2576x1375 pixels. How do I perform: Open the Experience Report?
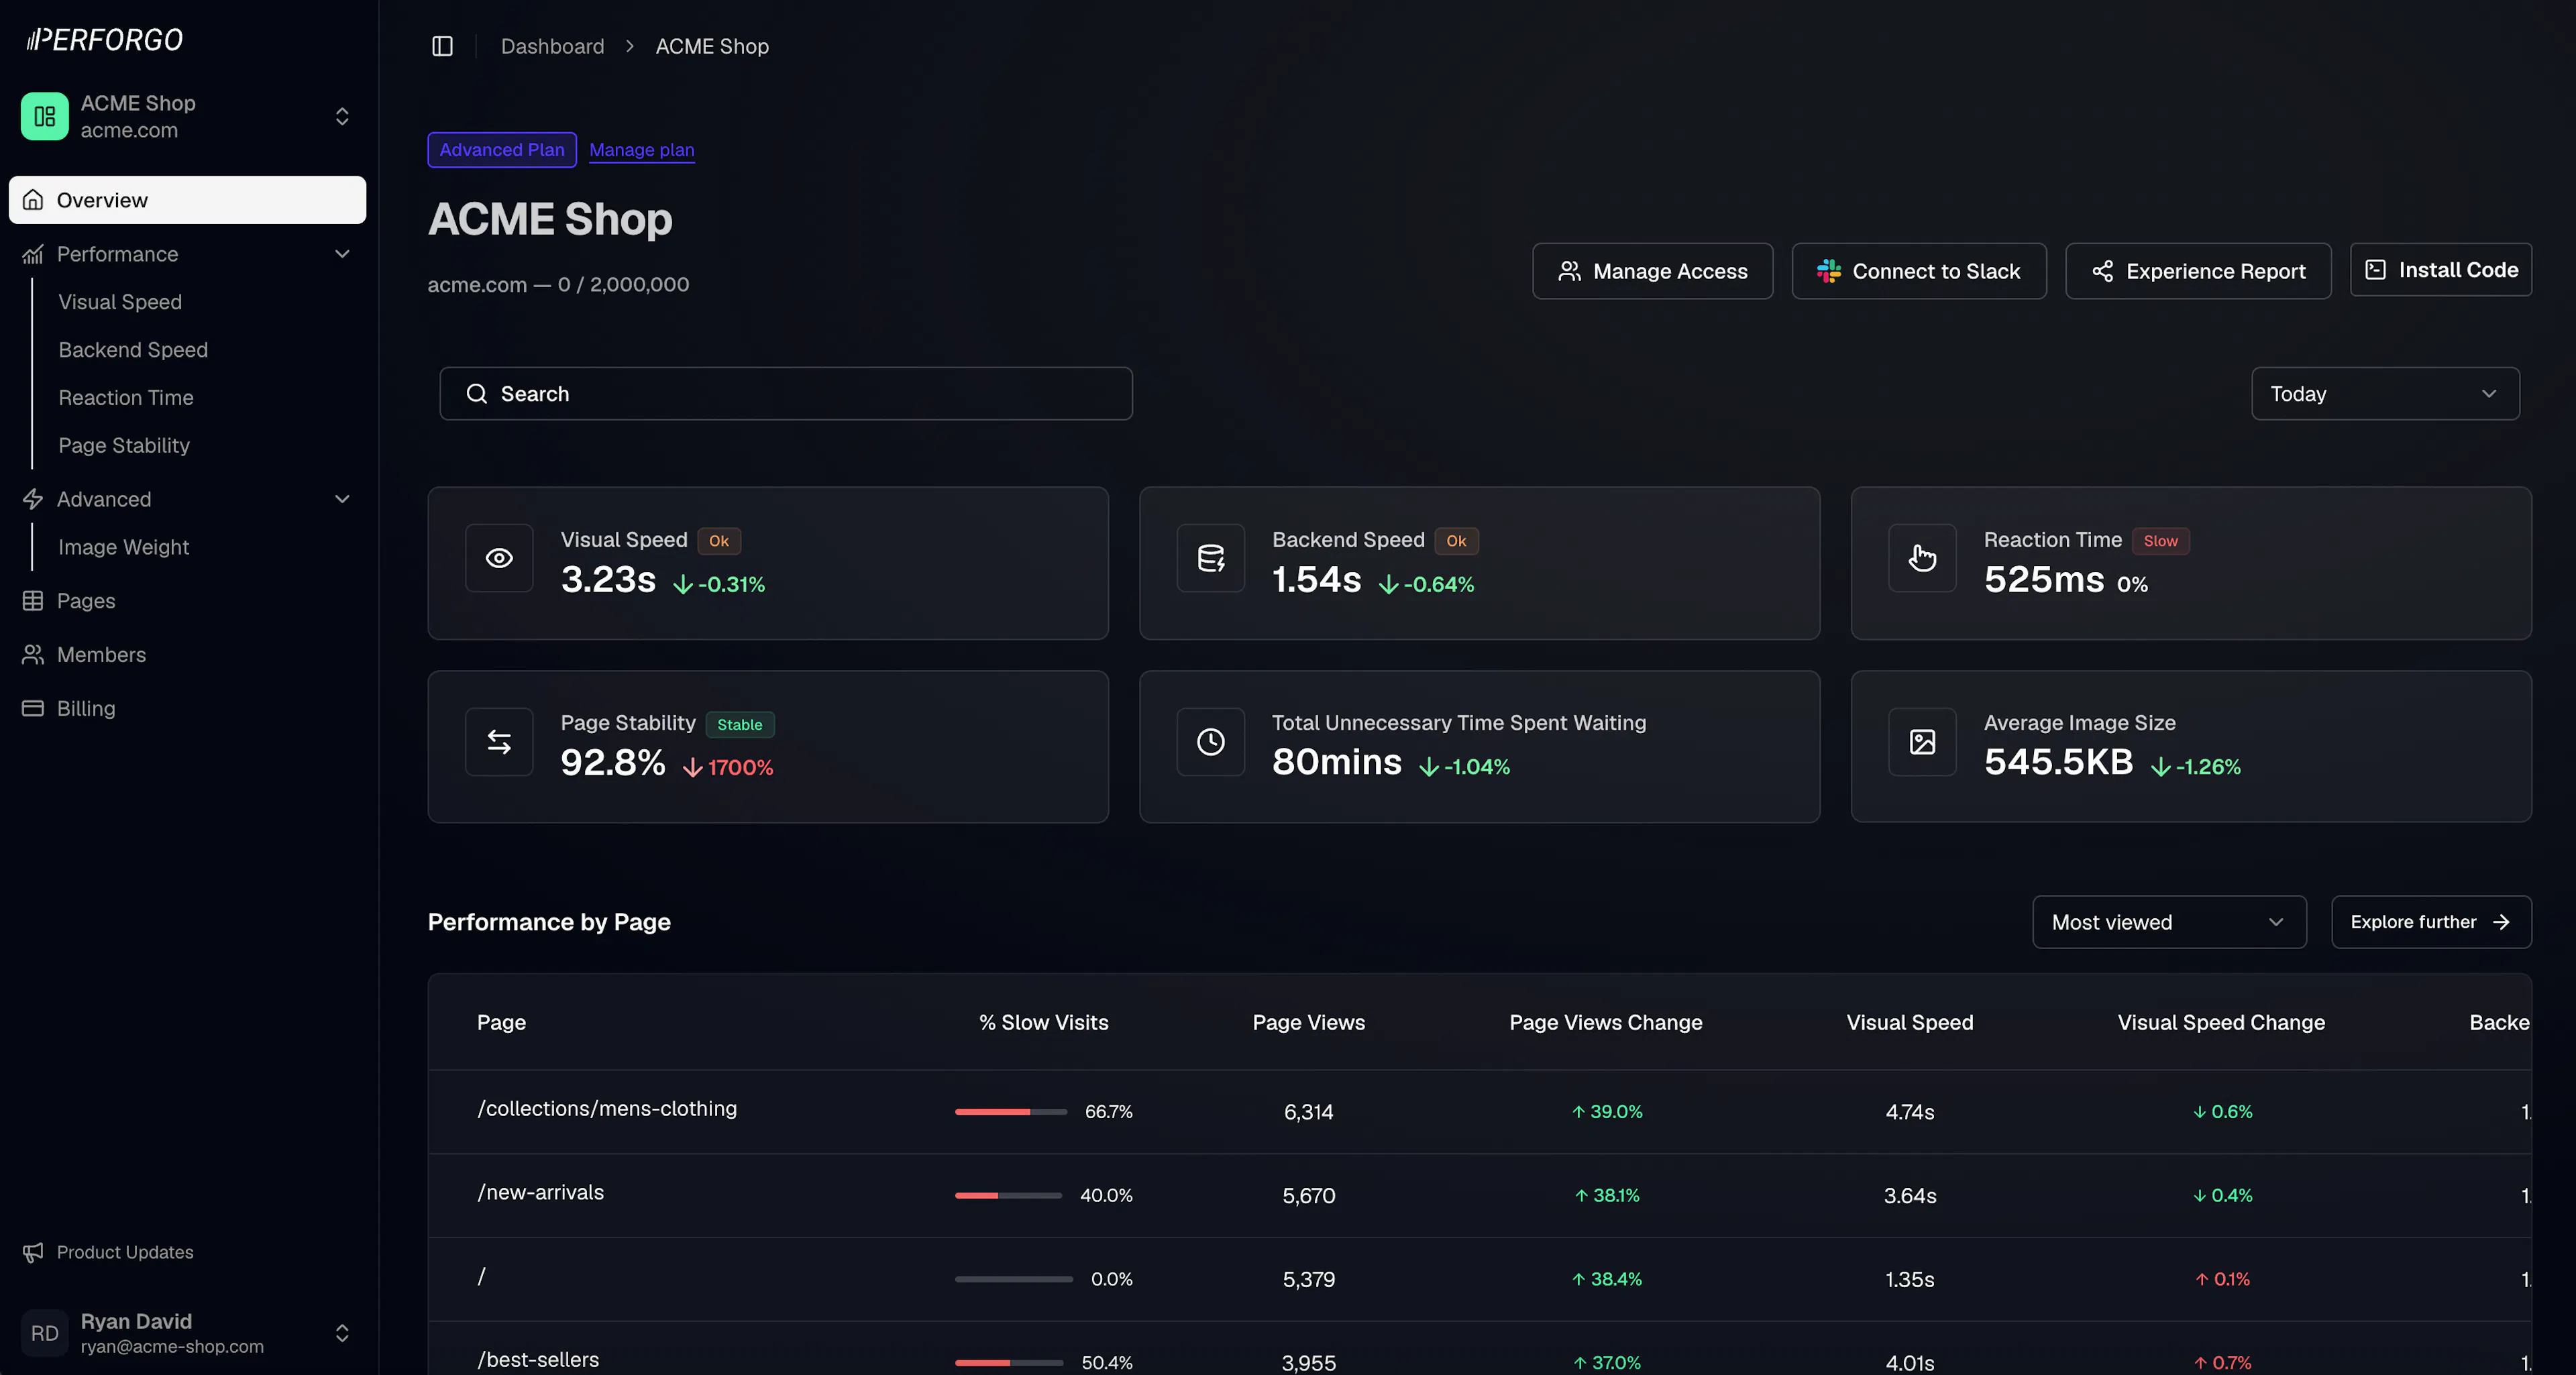point(2198,271)
